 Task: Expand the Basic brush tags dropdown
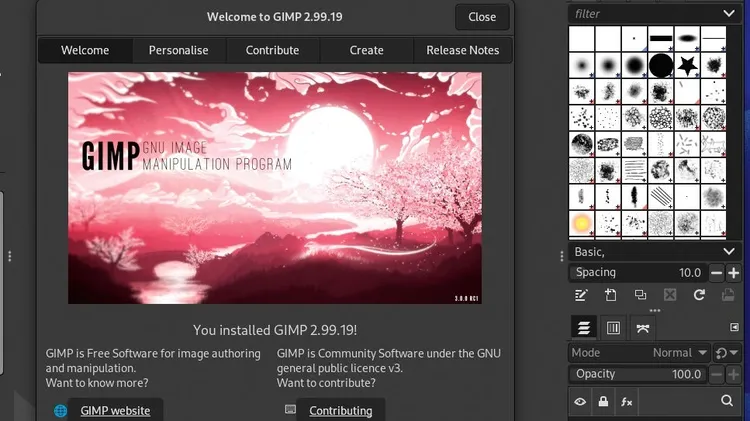click(x=728, y=251)
